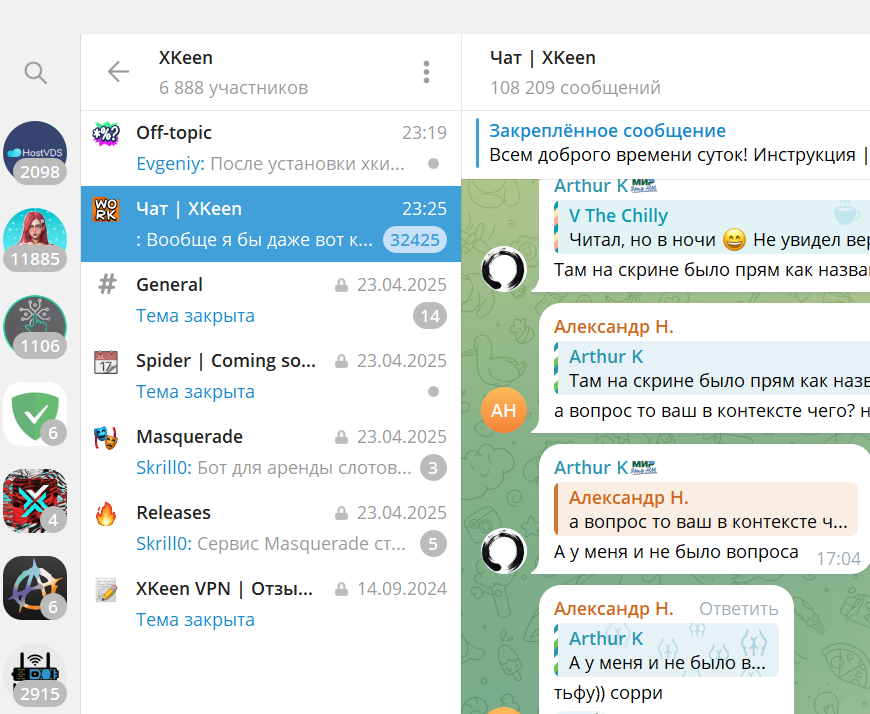
Task: Click the 14 unread badge on General
Action: click(x=430, y=316)
